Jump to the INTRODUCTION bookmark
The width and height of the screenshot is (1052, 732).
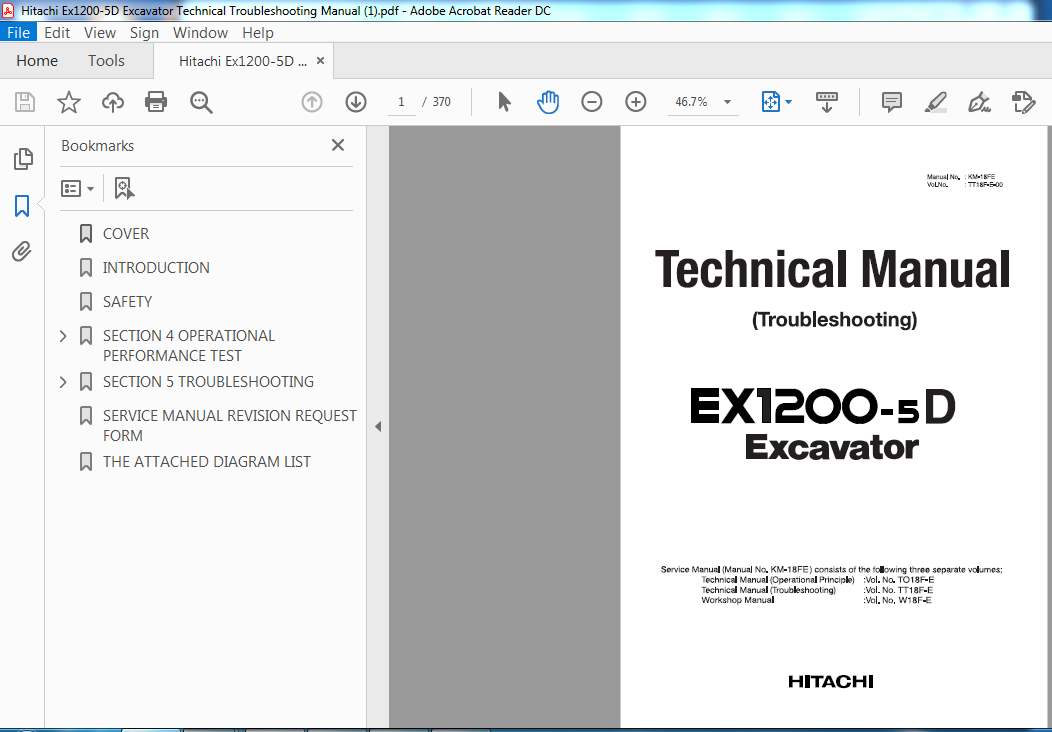point(156,268)
